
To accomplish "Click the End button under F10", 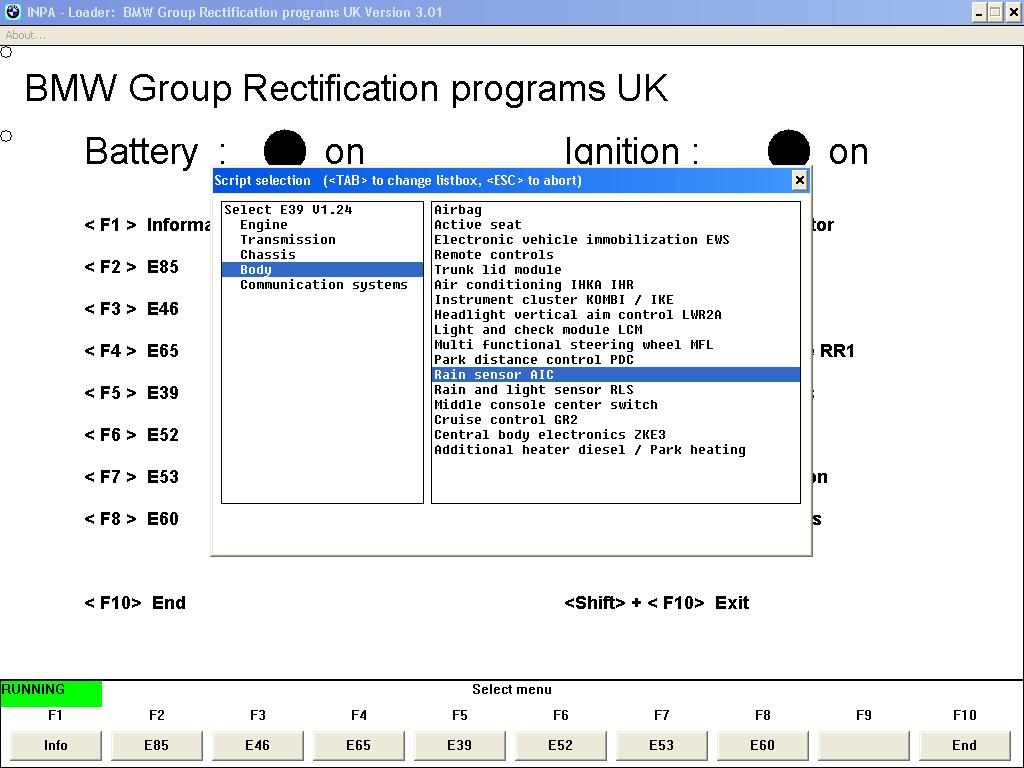I will click(965, 745).
